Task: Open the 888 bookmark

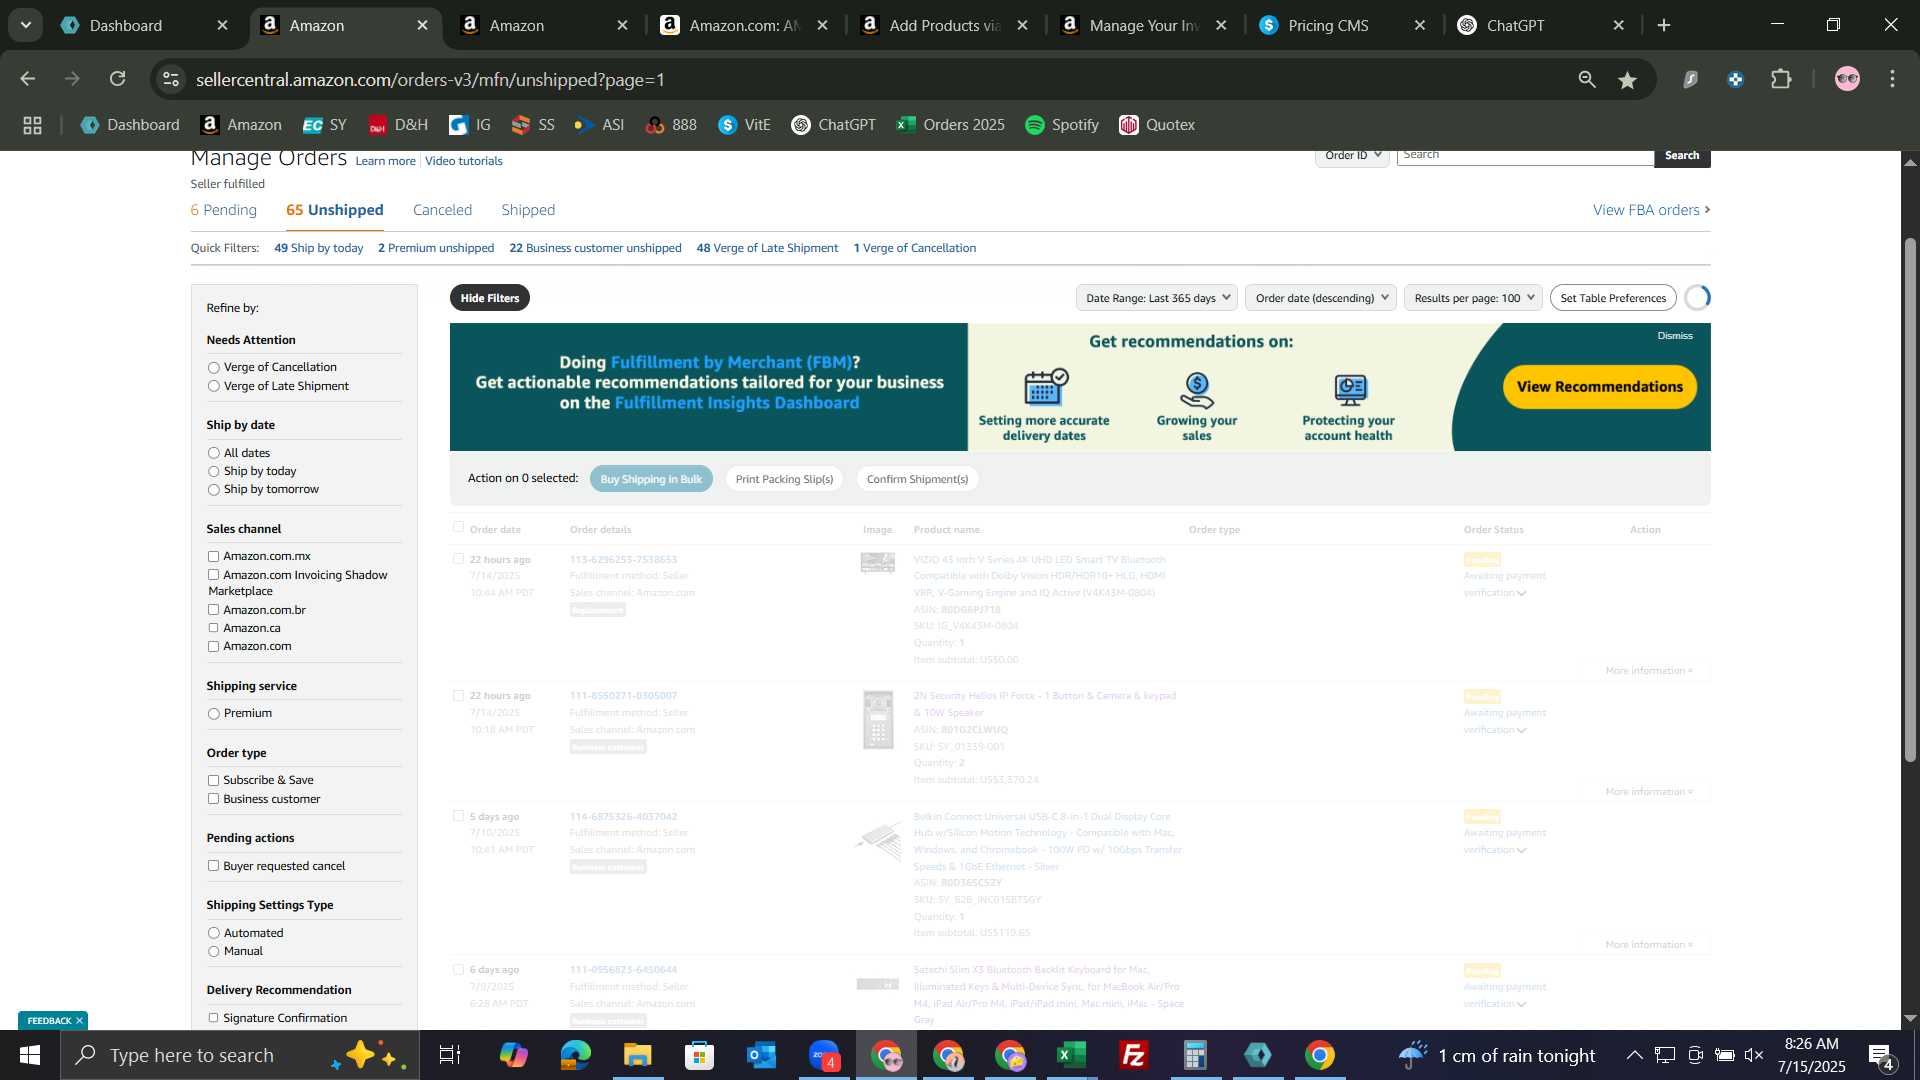Action: tap(671, 125)
